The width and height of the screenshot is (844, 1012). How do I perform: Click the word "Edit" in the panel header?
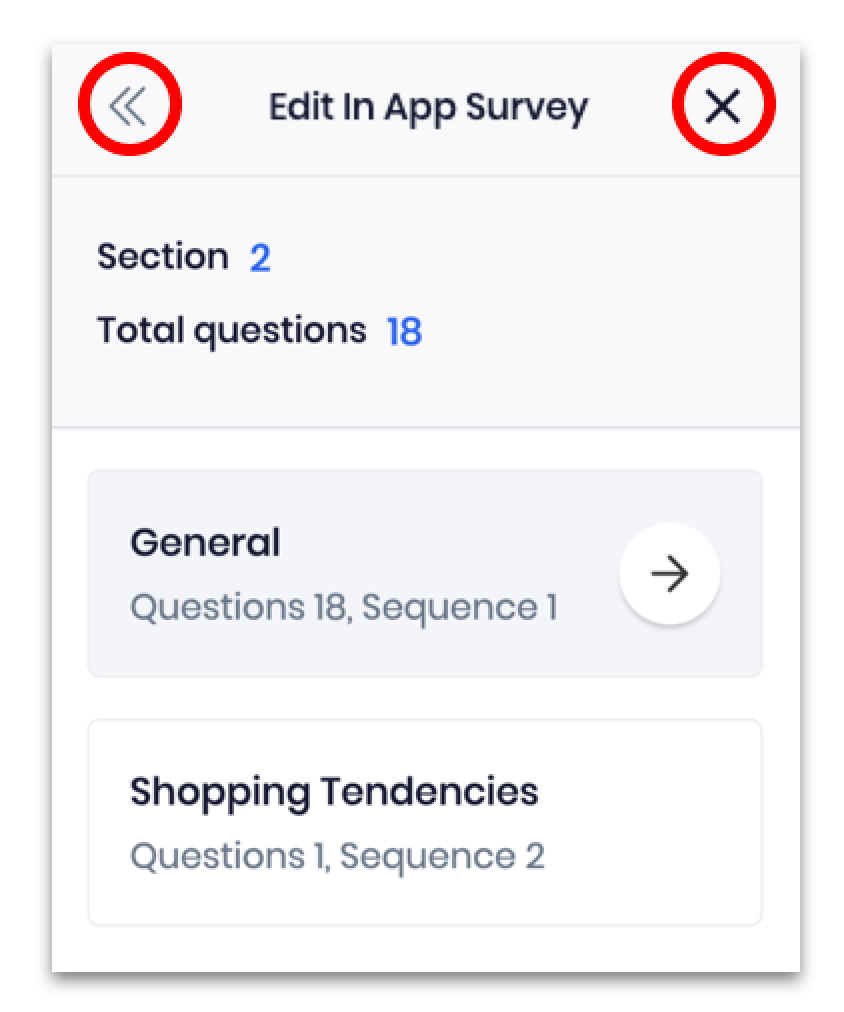(x=296, y=106)
